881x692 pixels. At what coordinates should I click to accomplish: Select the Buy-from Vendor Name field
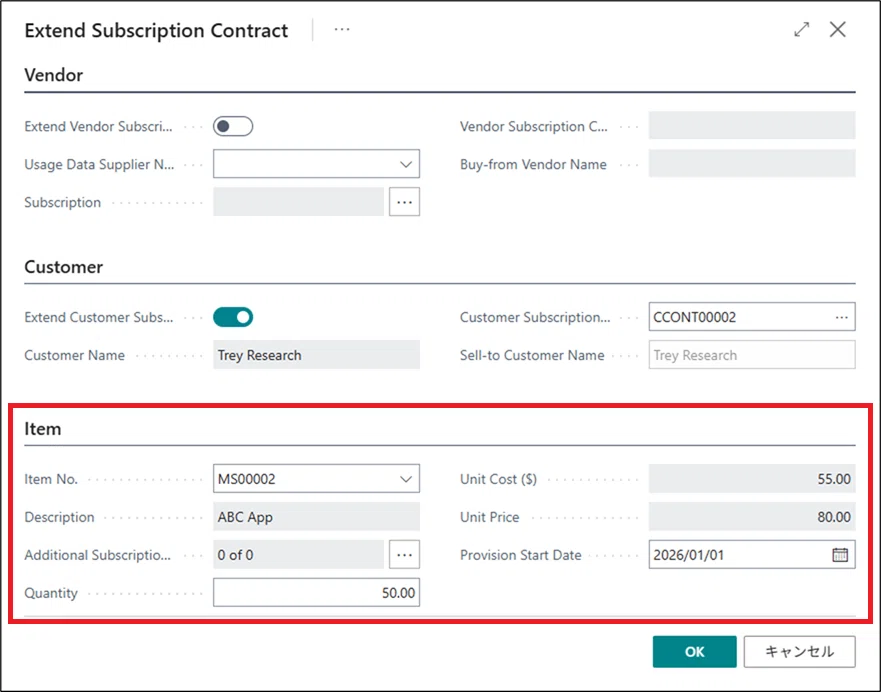(x=752, y=164)
